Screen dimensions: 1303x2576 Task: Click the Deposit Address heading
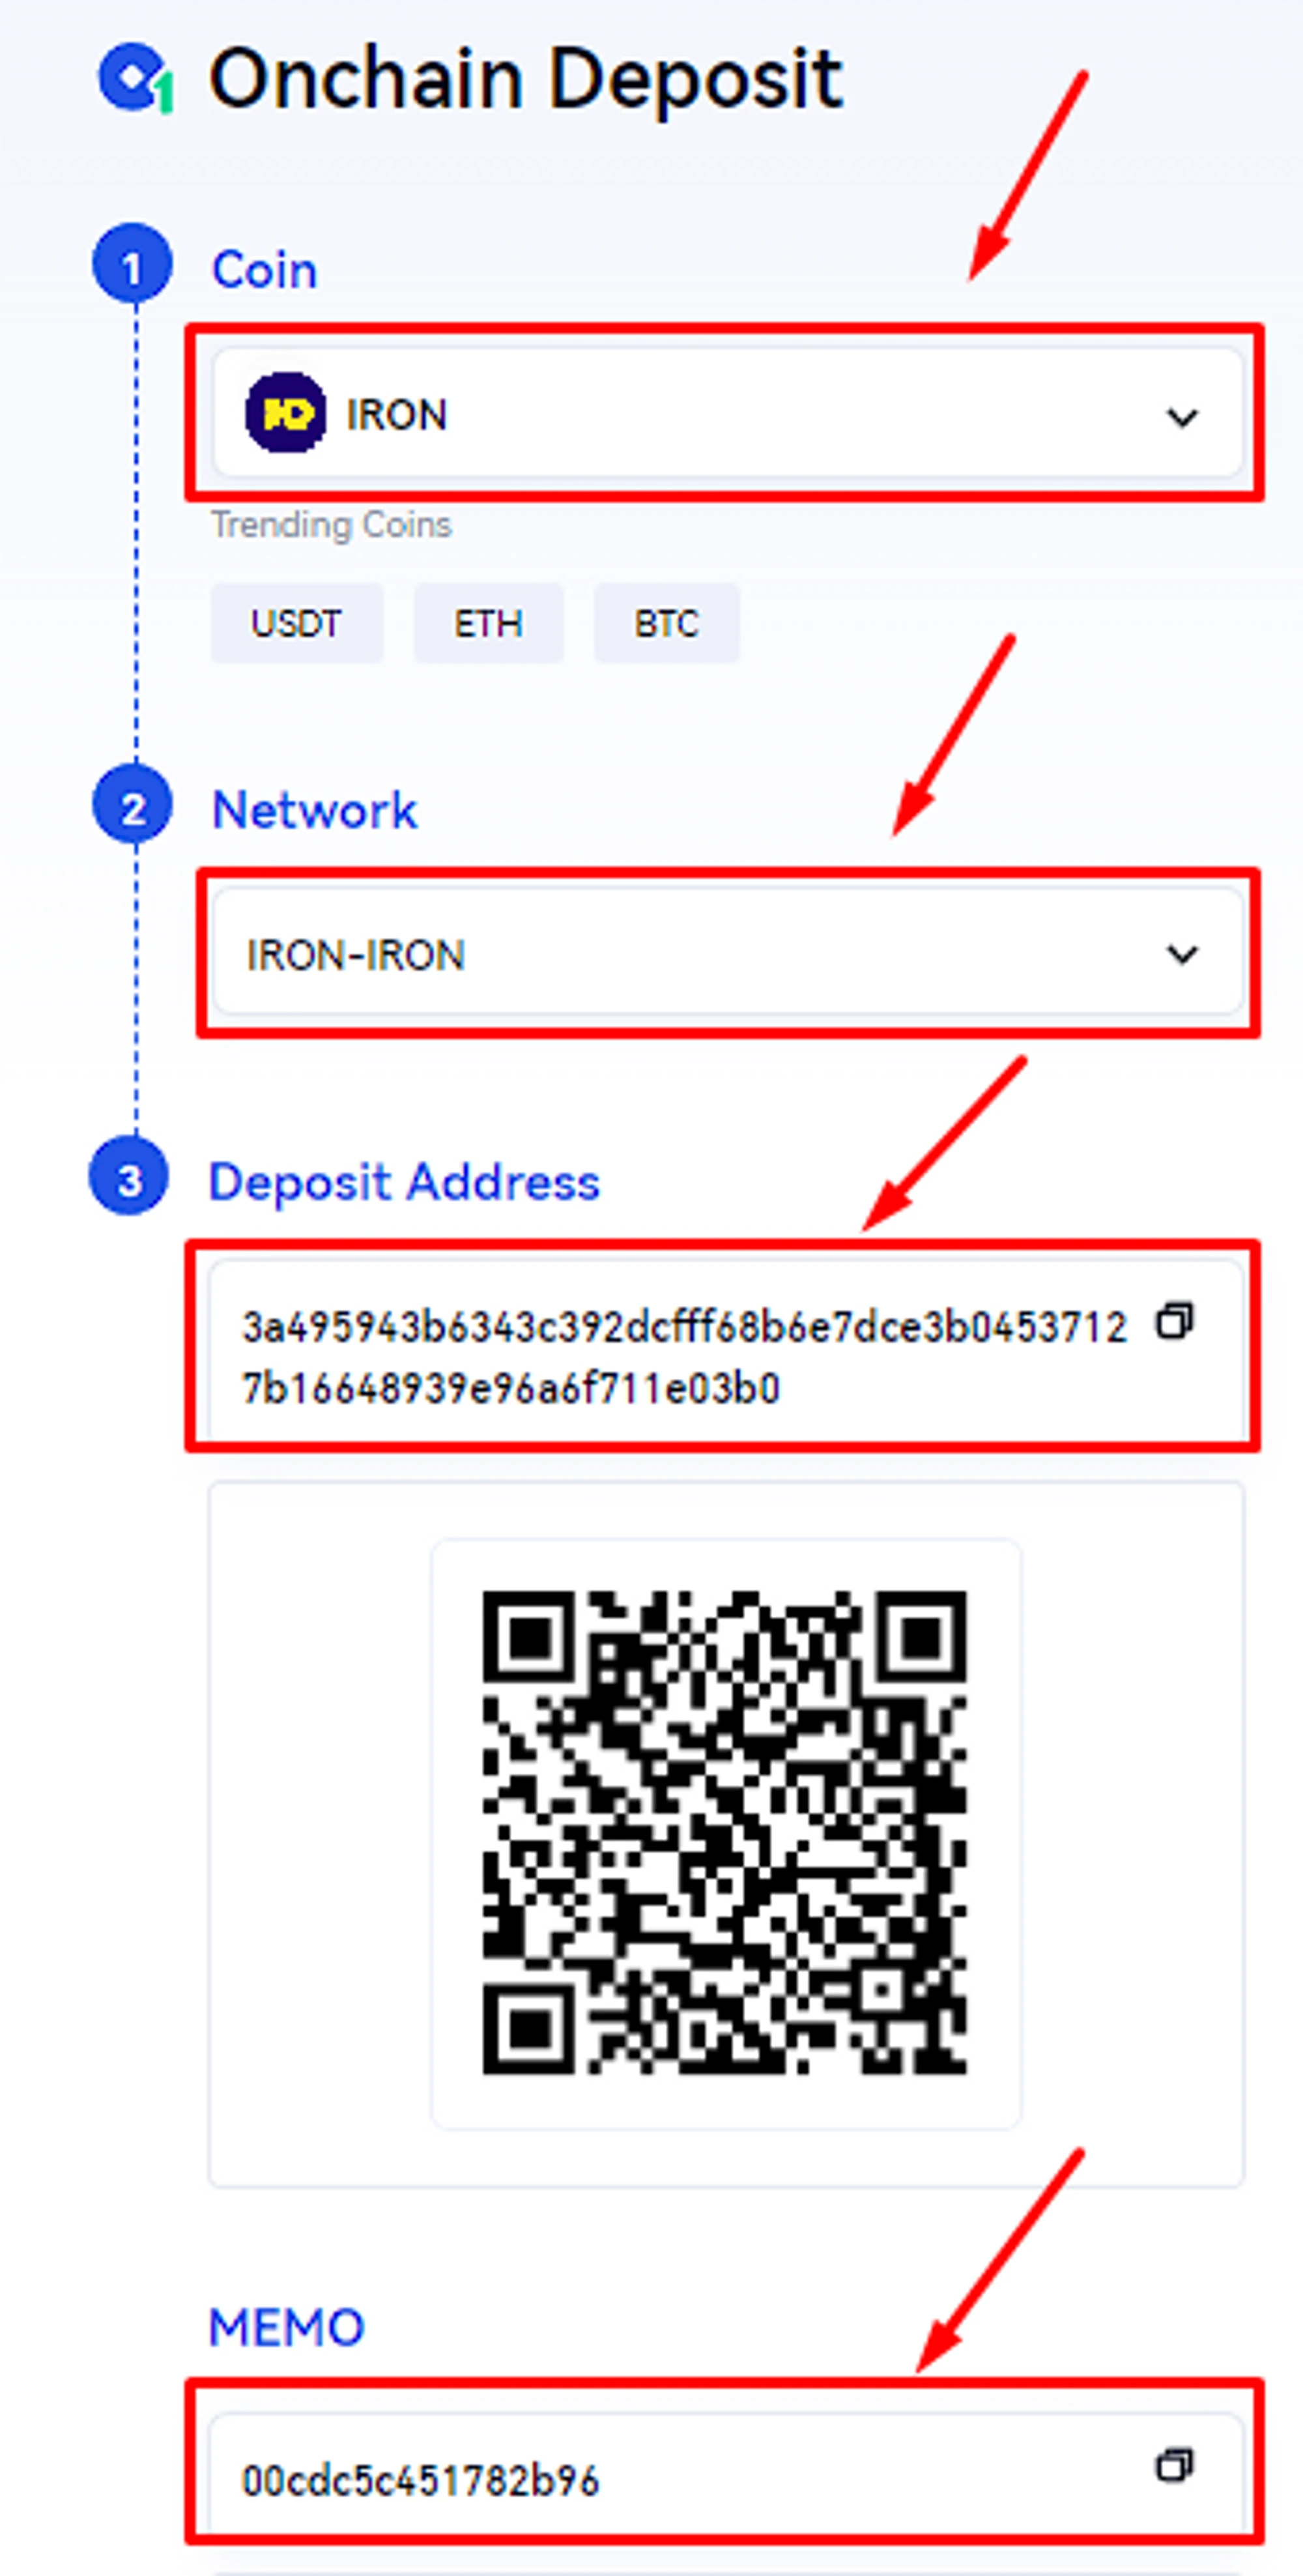pyautogui.click(x=404, y=1182)
